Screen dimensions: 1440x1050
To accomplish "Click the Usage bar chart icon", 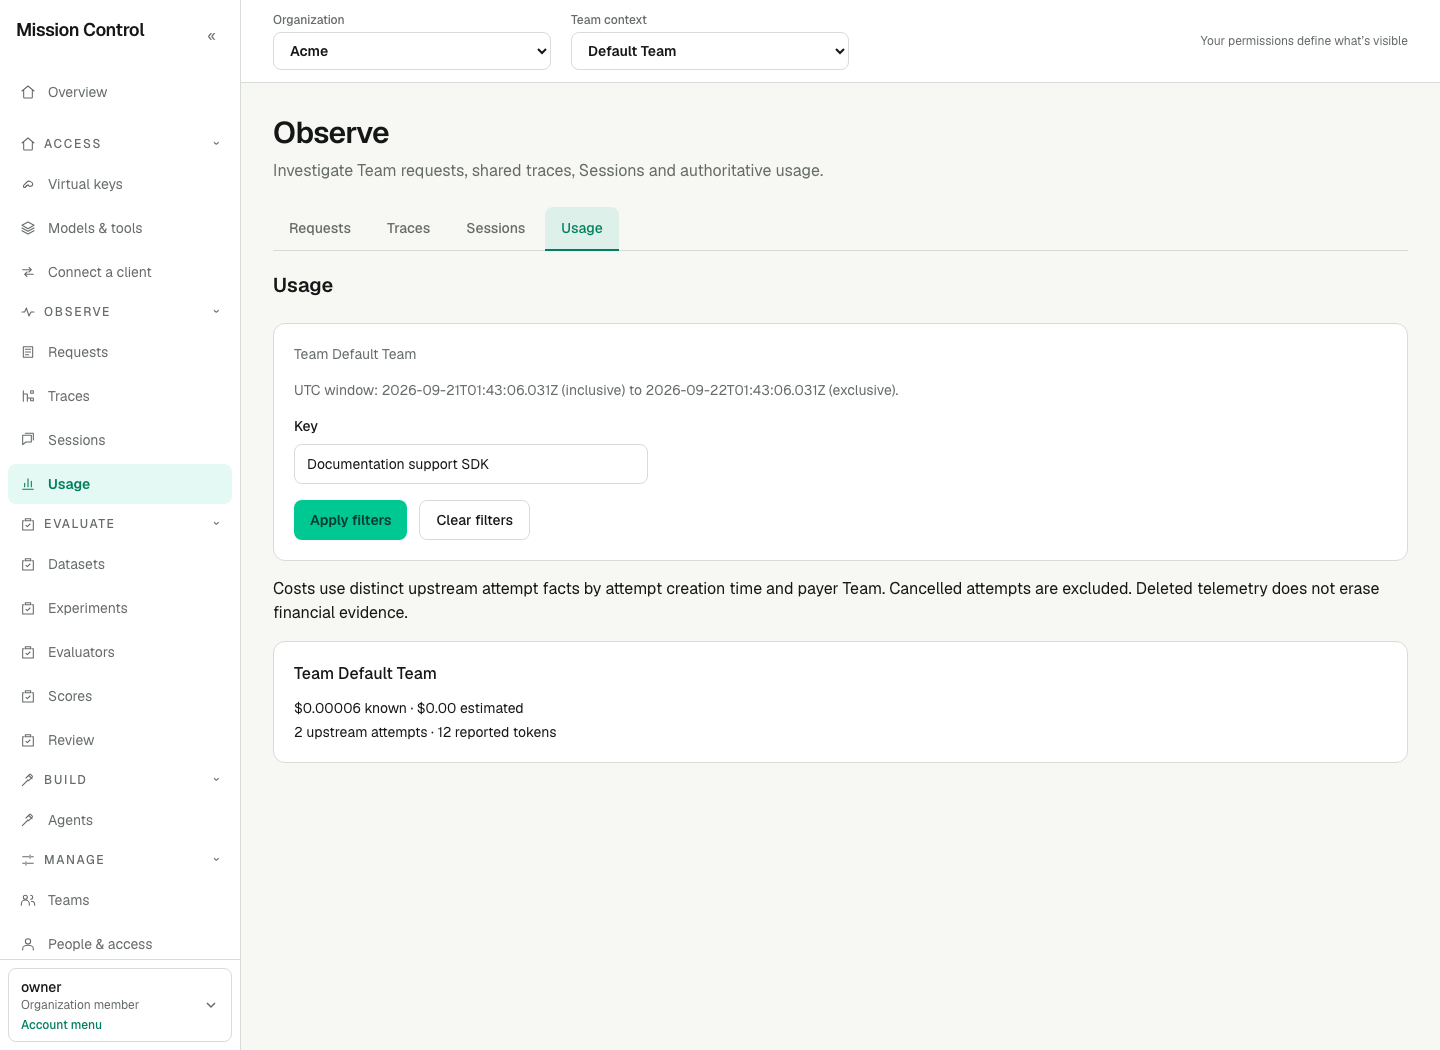I will (28, 484).
